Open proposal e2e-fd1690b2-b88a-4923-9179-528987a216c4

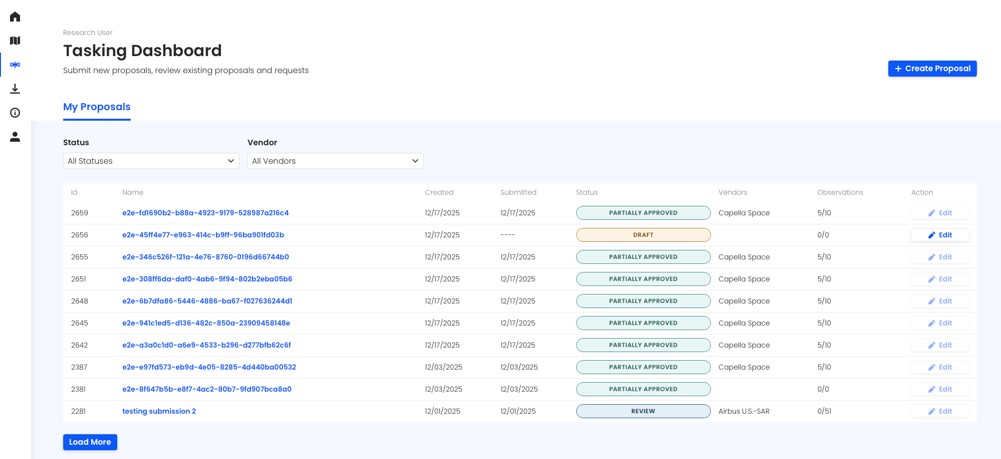pos(206,213)
